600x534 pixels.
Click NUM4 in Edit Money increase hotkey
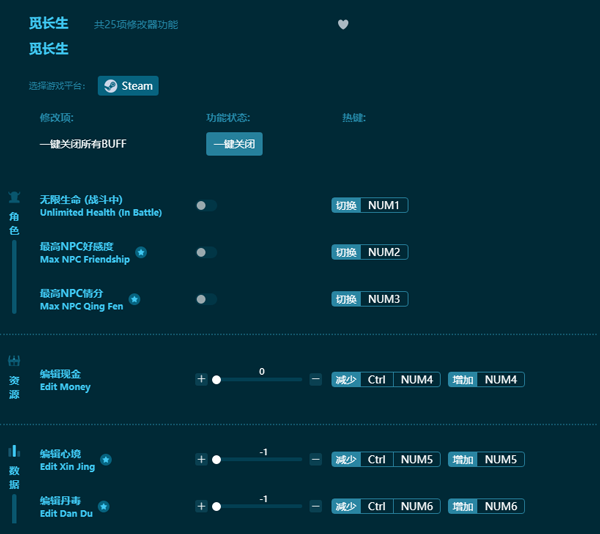(x=501, y=379)
